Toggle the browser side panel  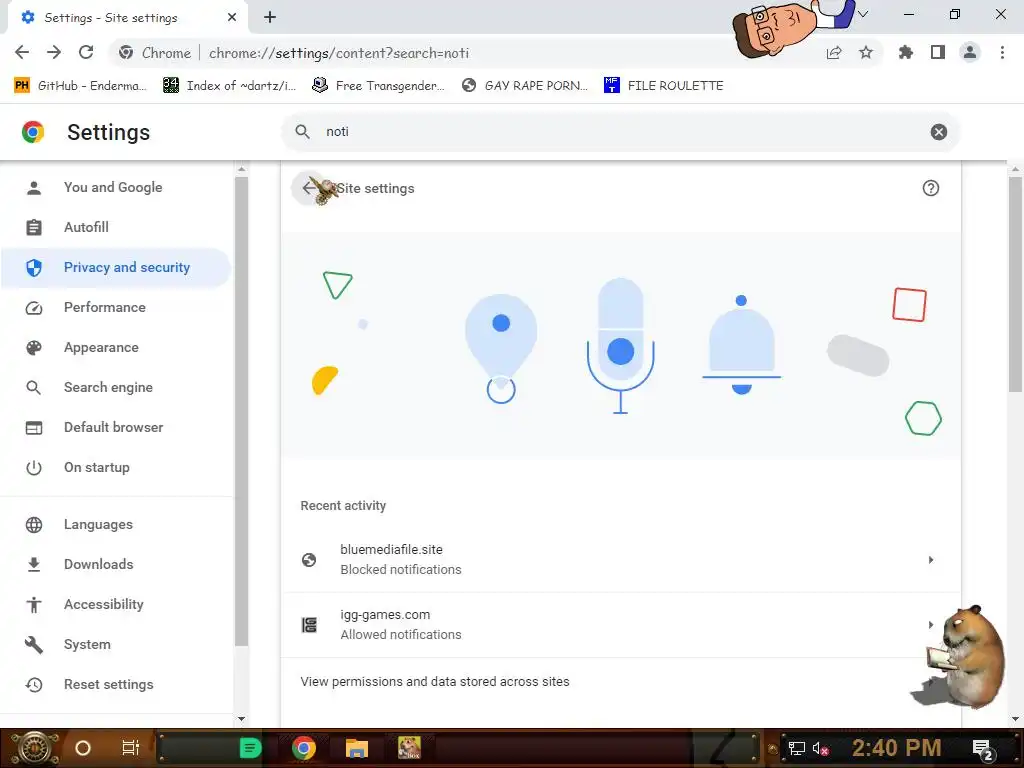[x=938, y=52]
